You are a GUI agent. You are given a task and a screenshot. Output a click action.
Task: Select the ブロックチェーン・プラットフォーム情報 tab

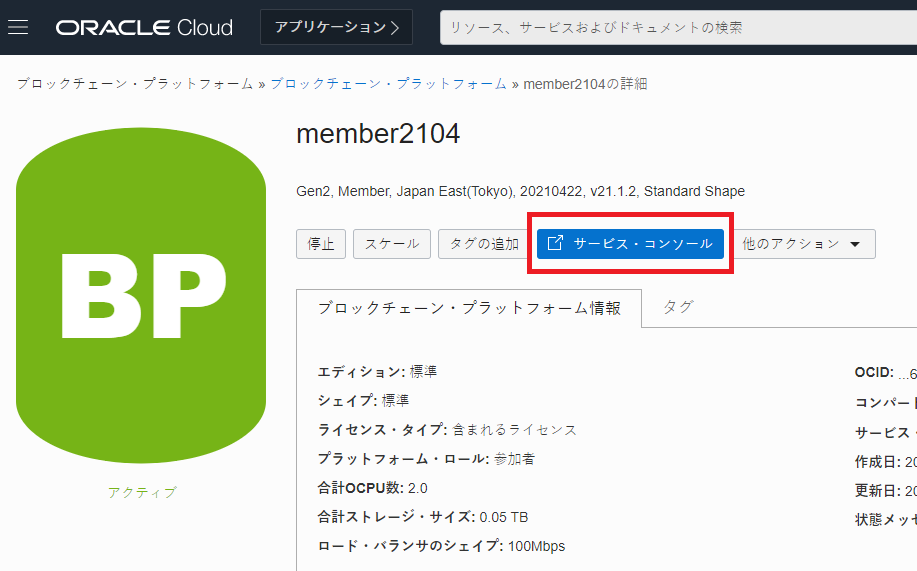(x=469, y=308)
